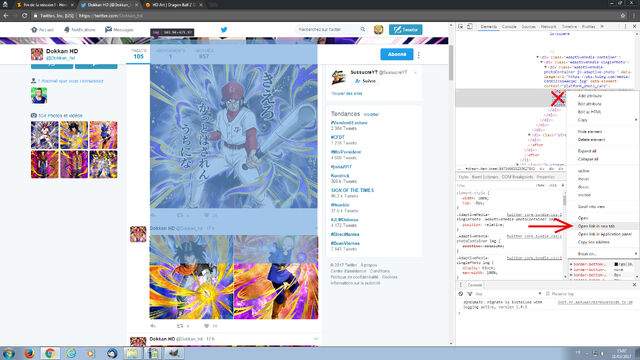Click the search magnifier icon

click(362, 29)
